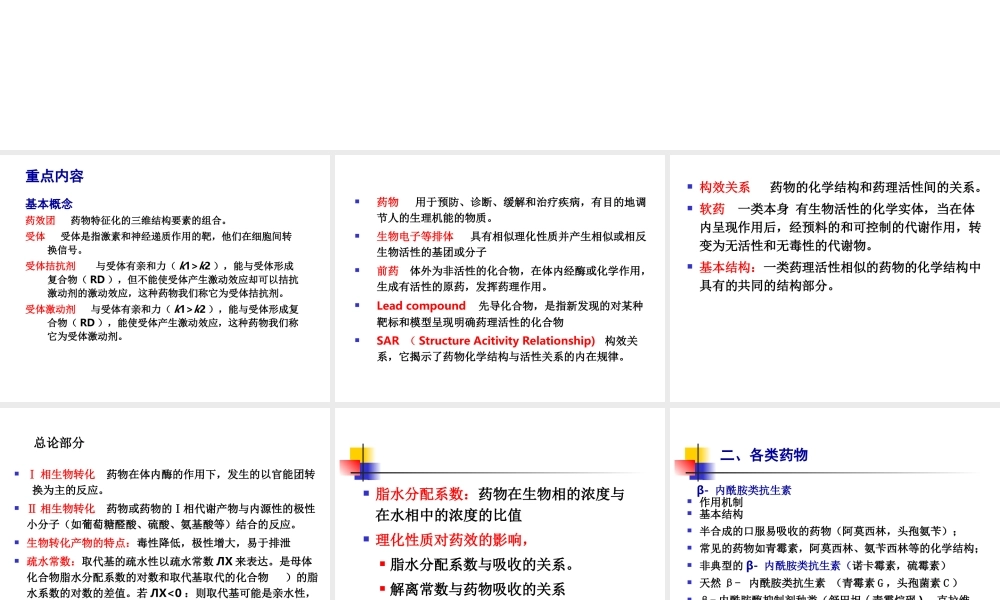Click the bullet marker next to 构效关系
This screenshot has width=1000, height=600.
pyautogui.click(x=690, y=186)
